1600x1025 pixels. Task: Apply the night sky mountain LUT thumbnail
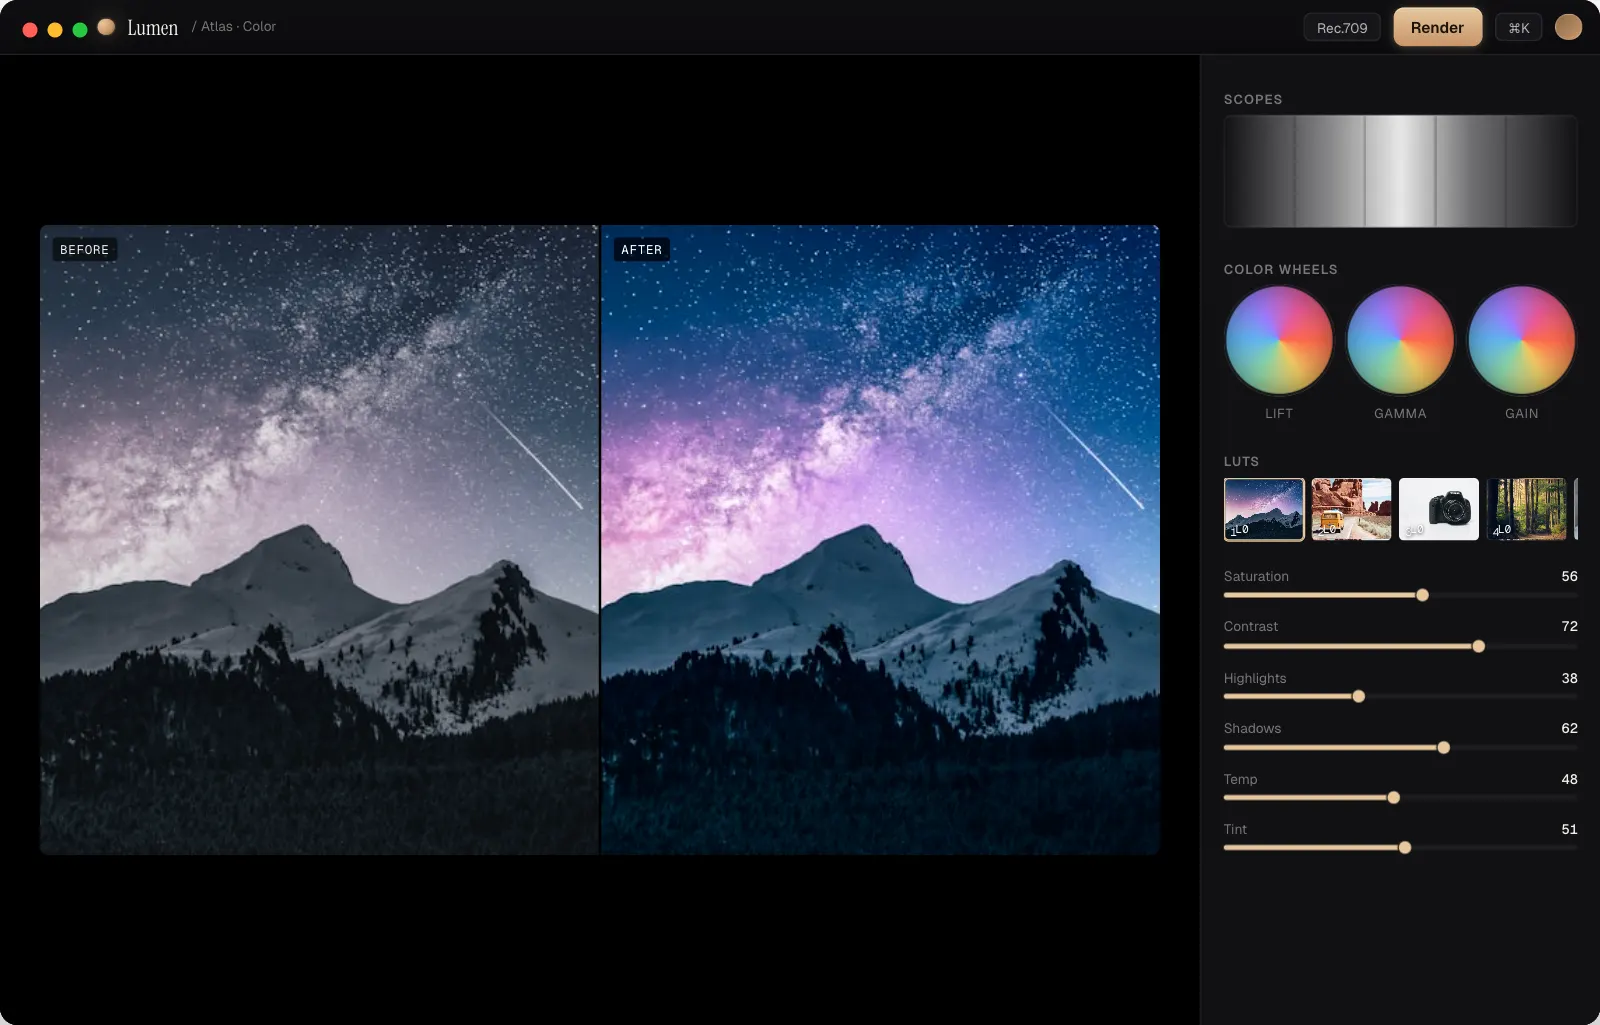[x=1264, y=509]
